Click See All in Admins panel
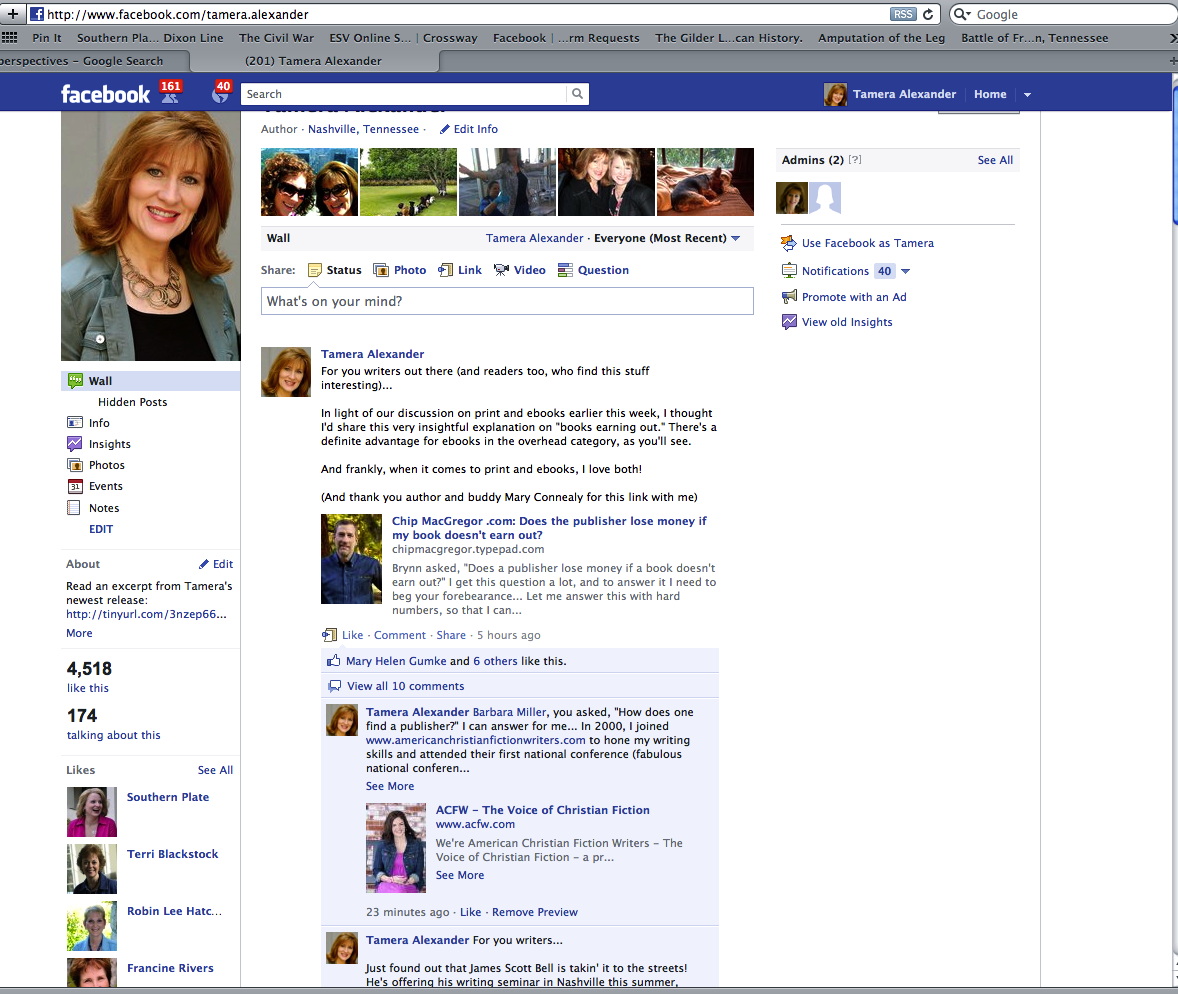The height and width of the screenshot is (994, 1178). [x=995, y=160]
